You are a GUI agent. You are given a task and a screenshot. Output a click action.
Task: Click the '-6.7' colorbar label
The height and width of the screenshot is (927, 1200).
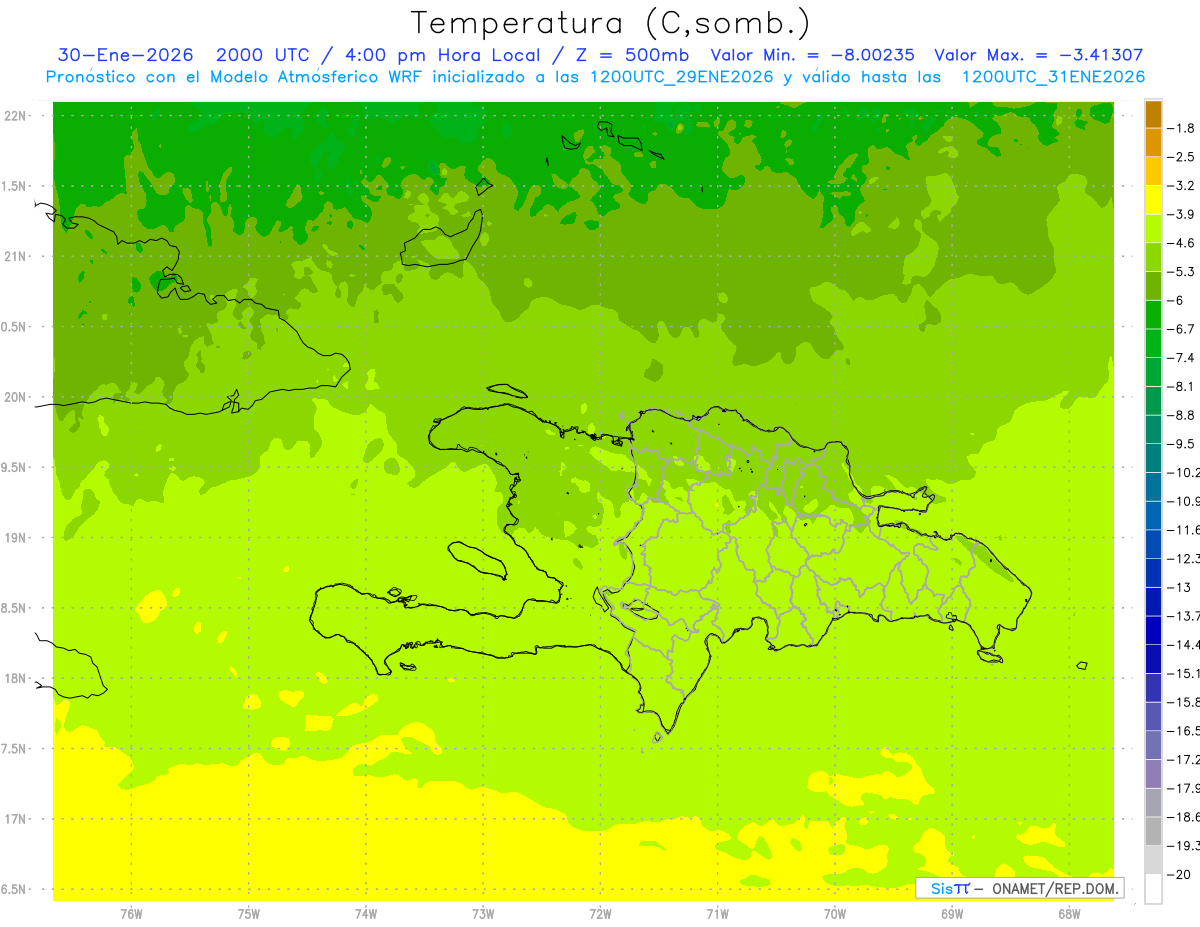pos(1183,329)
